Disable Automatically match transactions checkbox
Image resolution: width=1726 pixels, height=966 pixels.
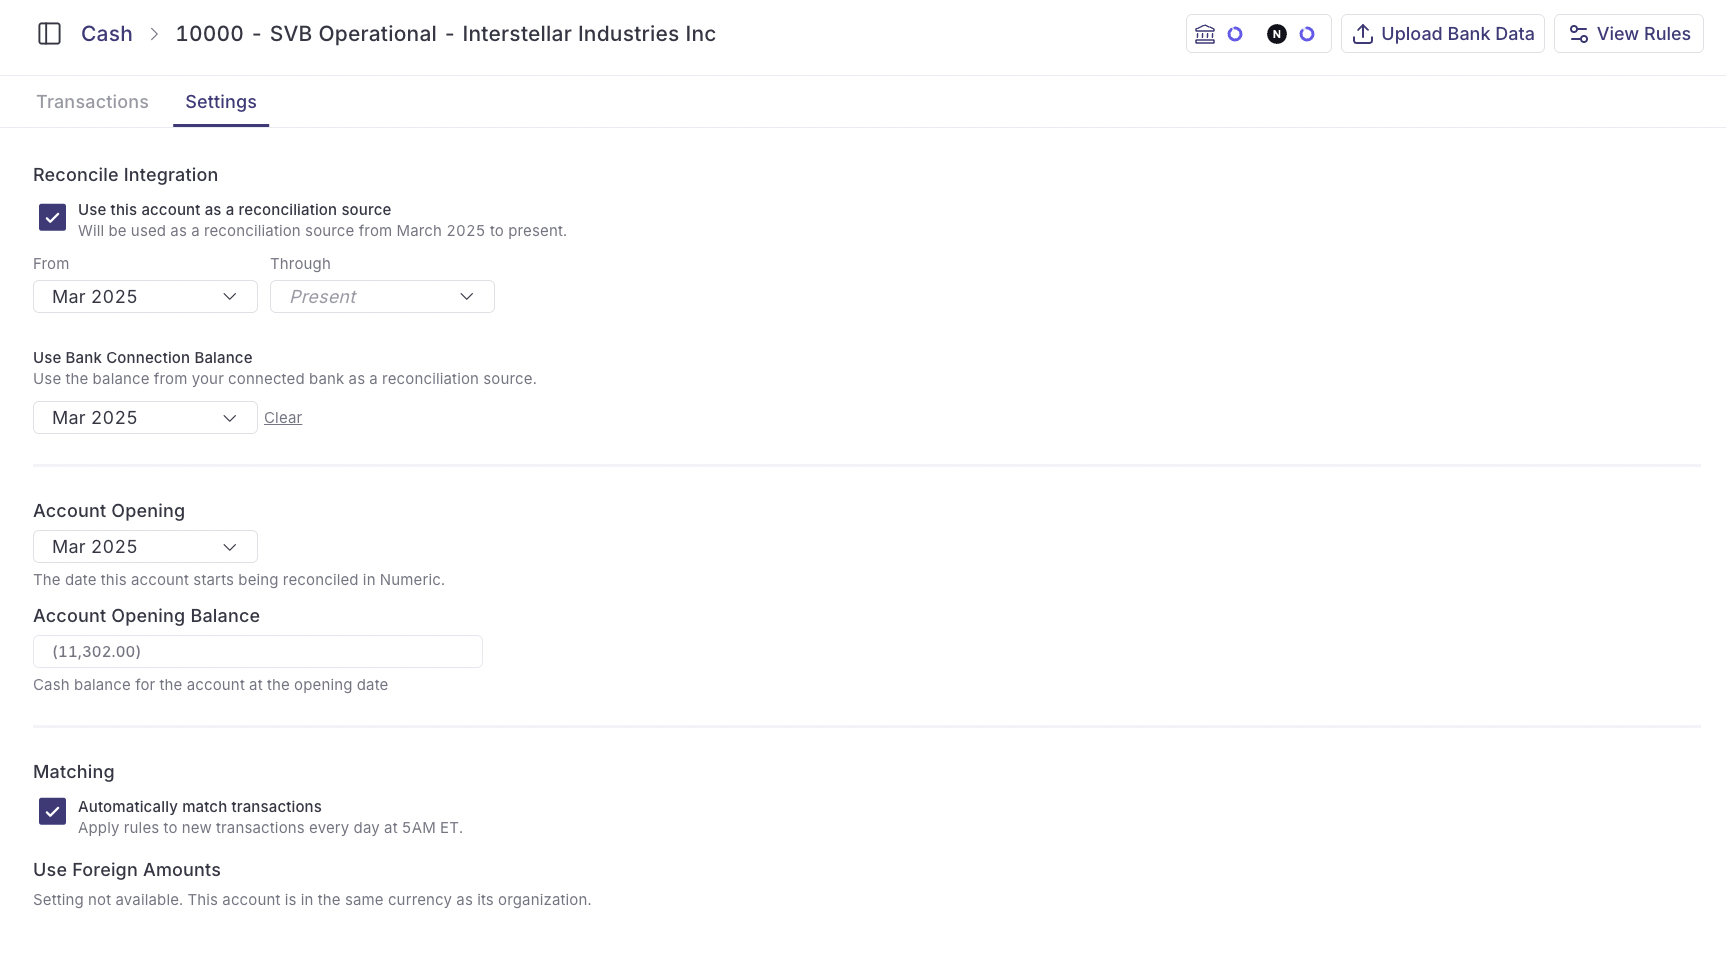point(52,811)
